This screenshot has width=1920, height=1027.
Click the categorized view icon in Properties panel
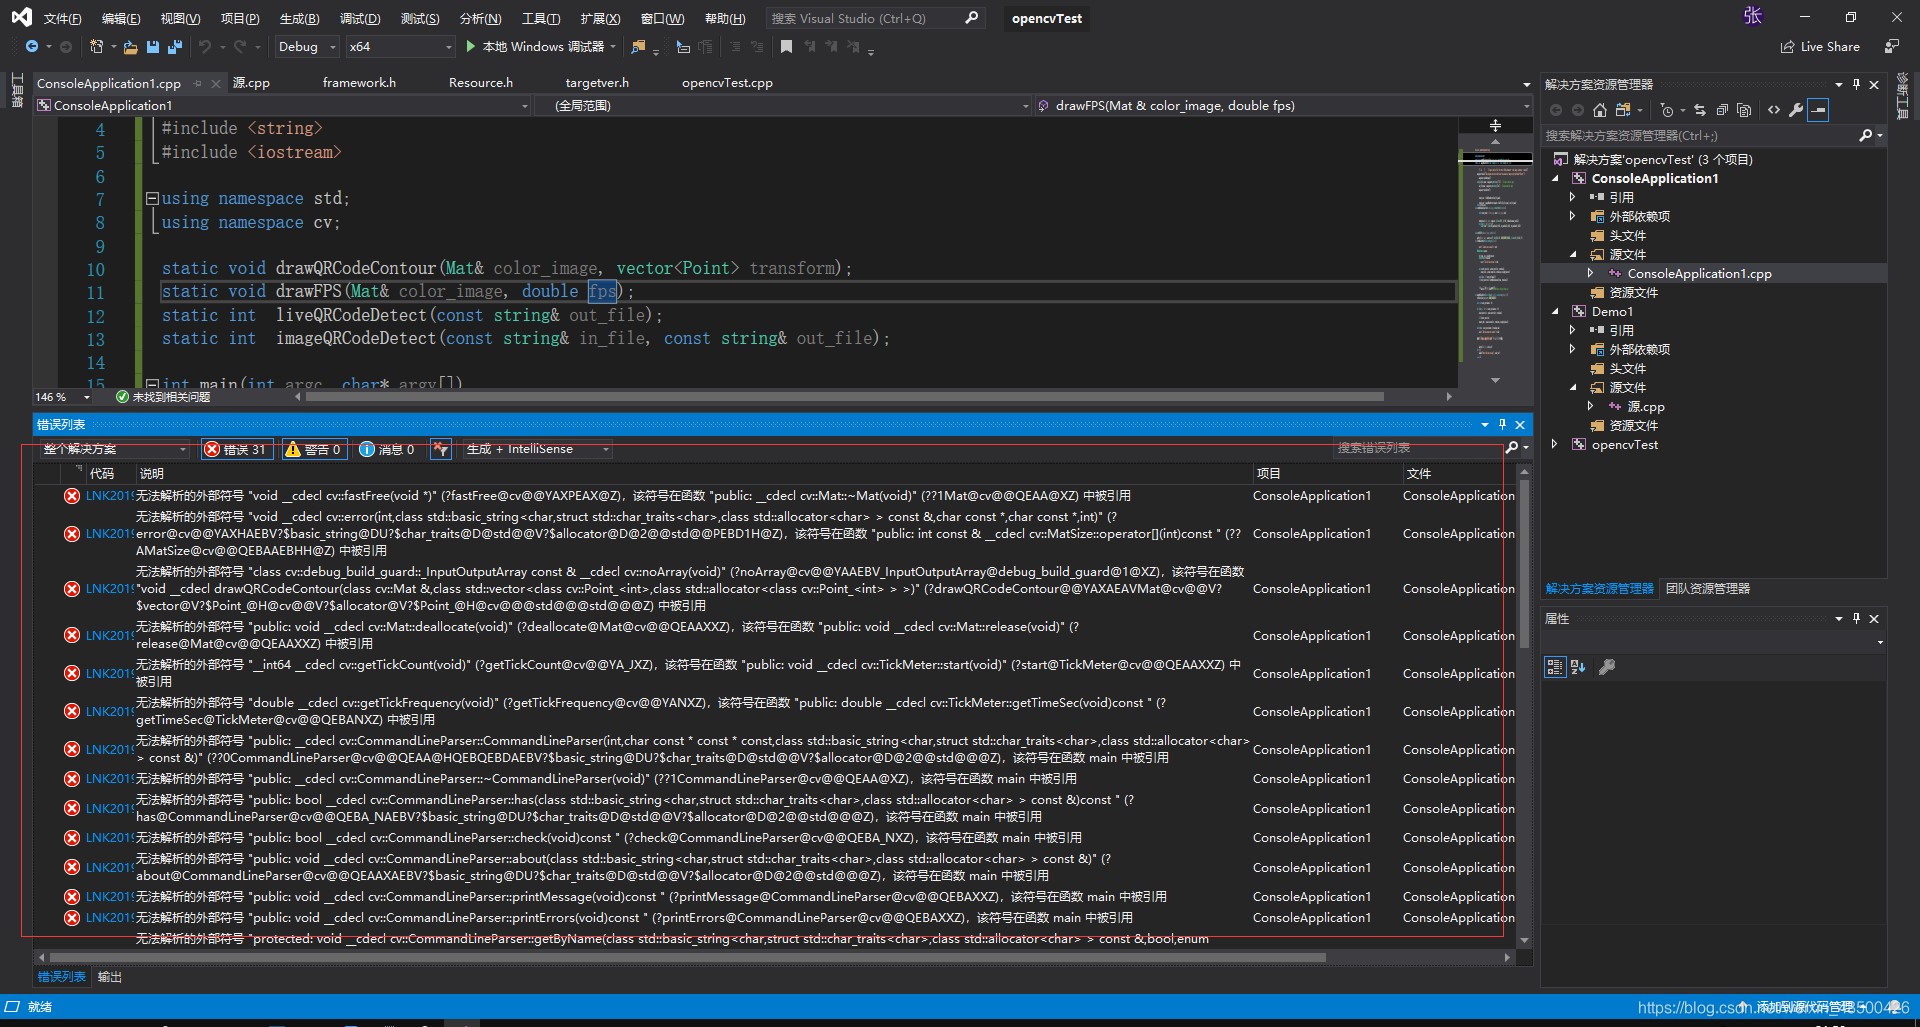pos(1555,667)
